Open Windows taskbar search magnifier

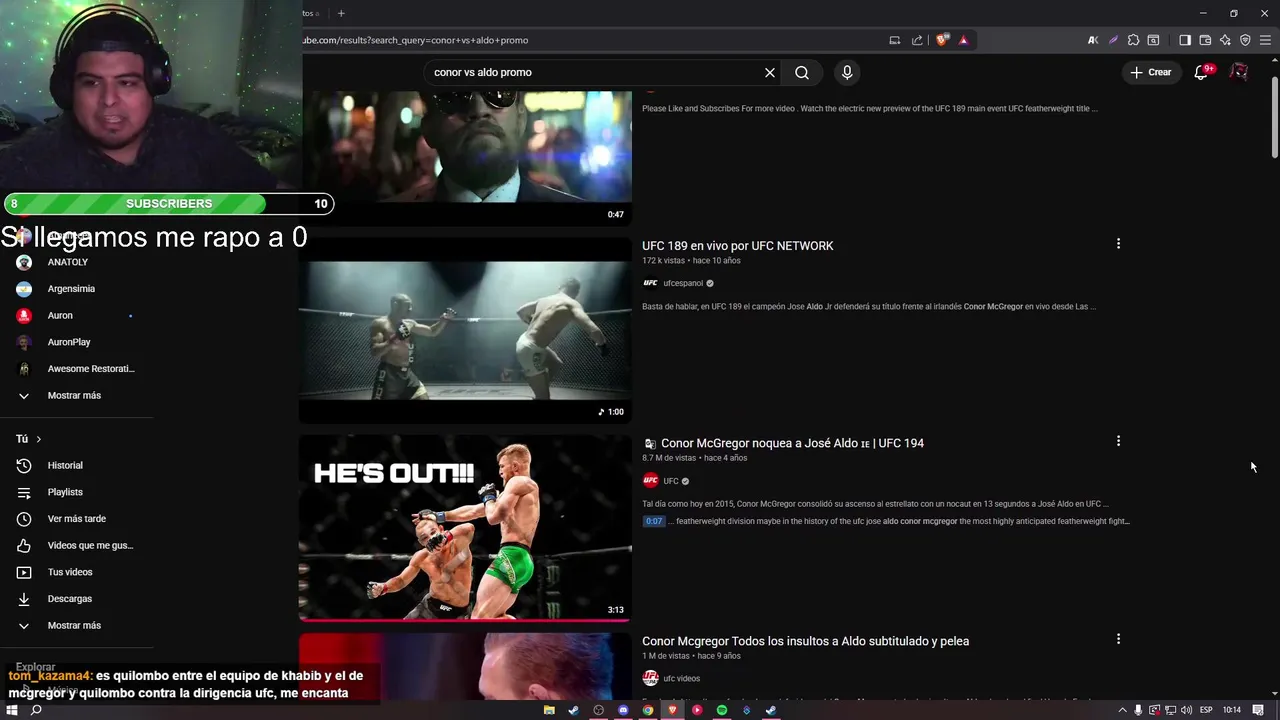(36, 710)
